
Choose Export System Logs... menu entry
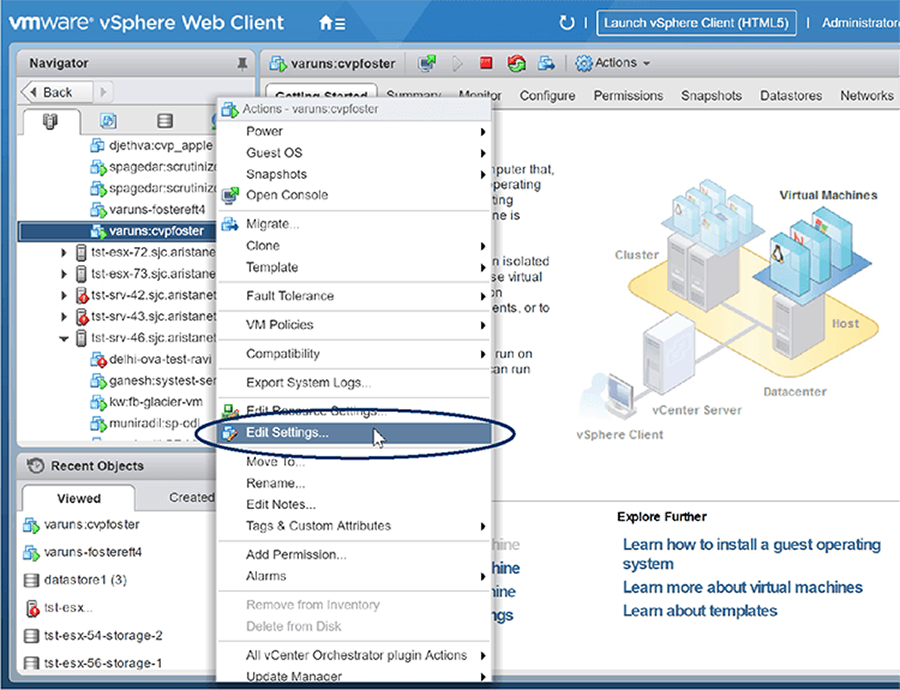click(354, 383)
